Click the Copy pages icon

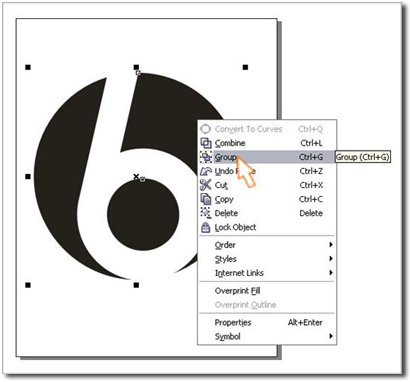pos(206,199)
